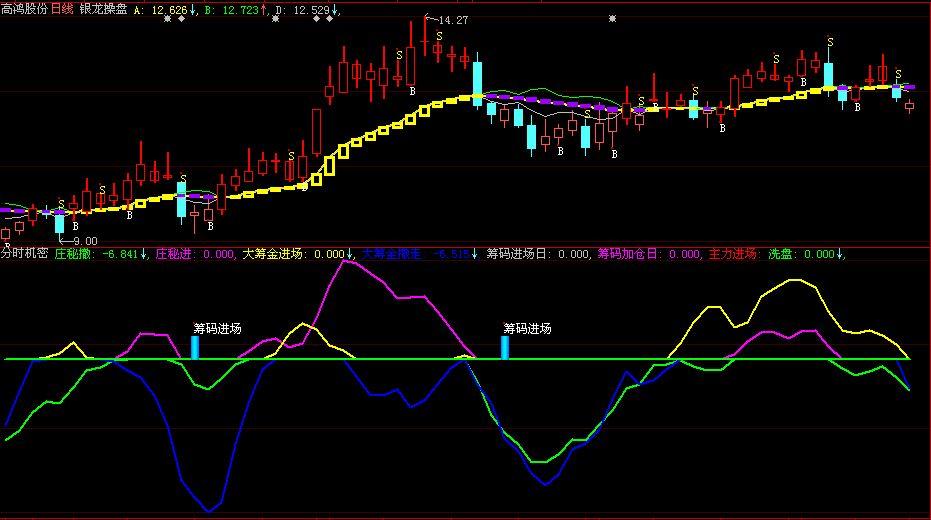The image size is (931, 520).
Task: Click the red 主力进场 indicator label
Action: [x=733, y=254]
